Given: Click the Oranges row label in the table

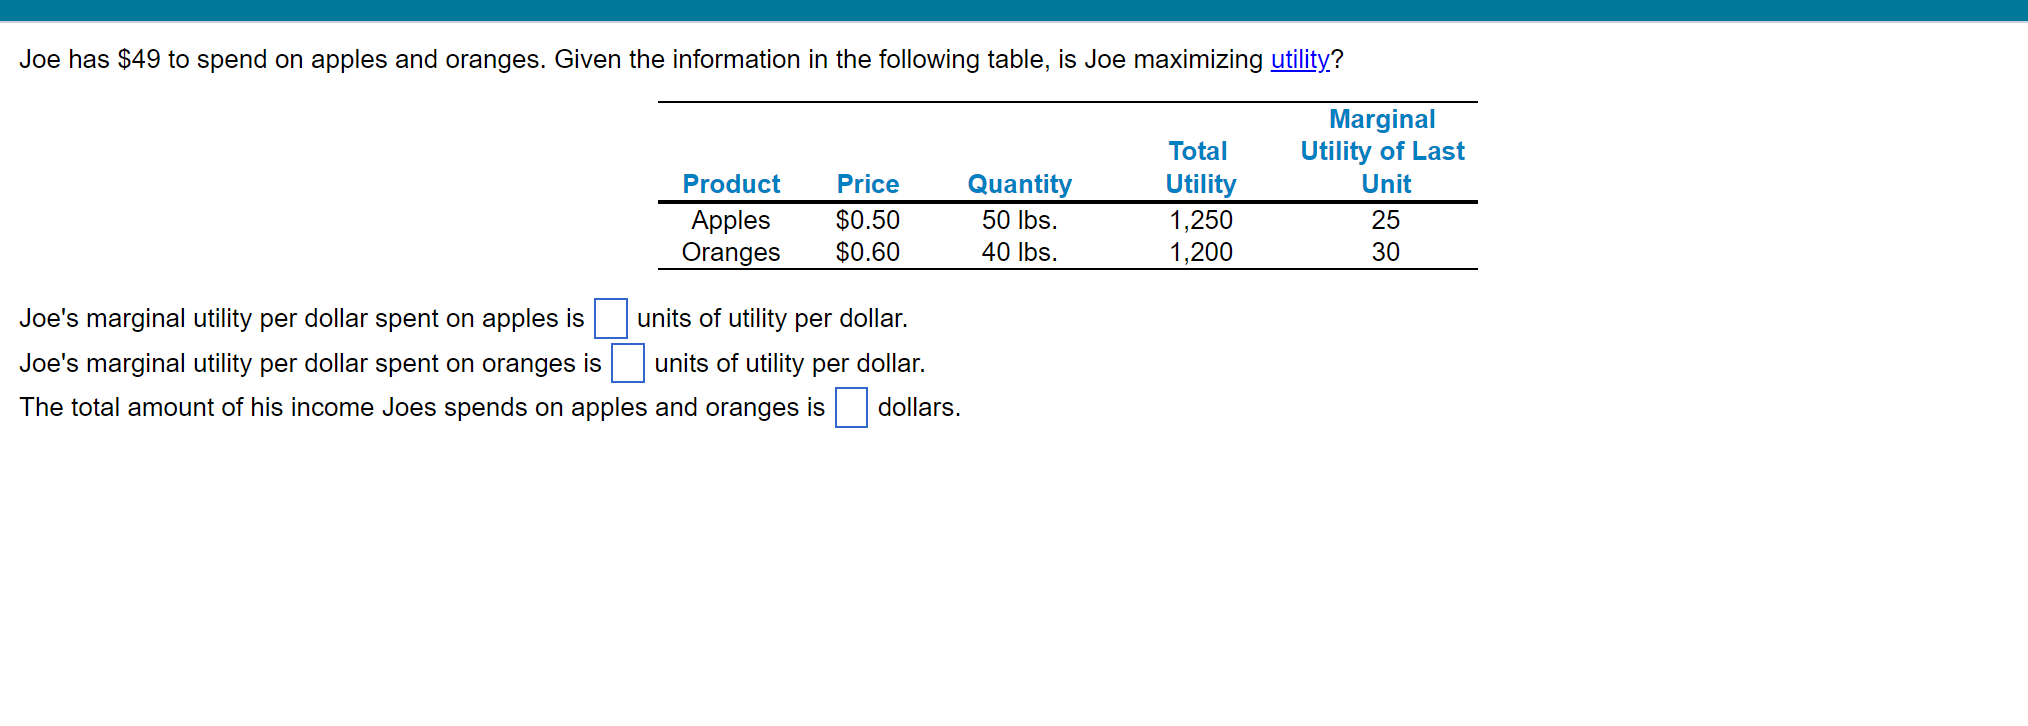Looking at the screenshot, I should tap(731, 252).
